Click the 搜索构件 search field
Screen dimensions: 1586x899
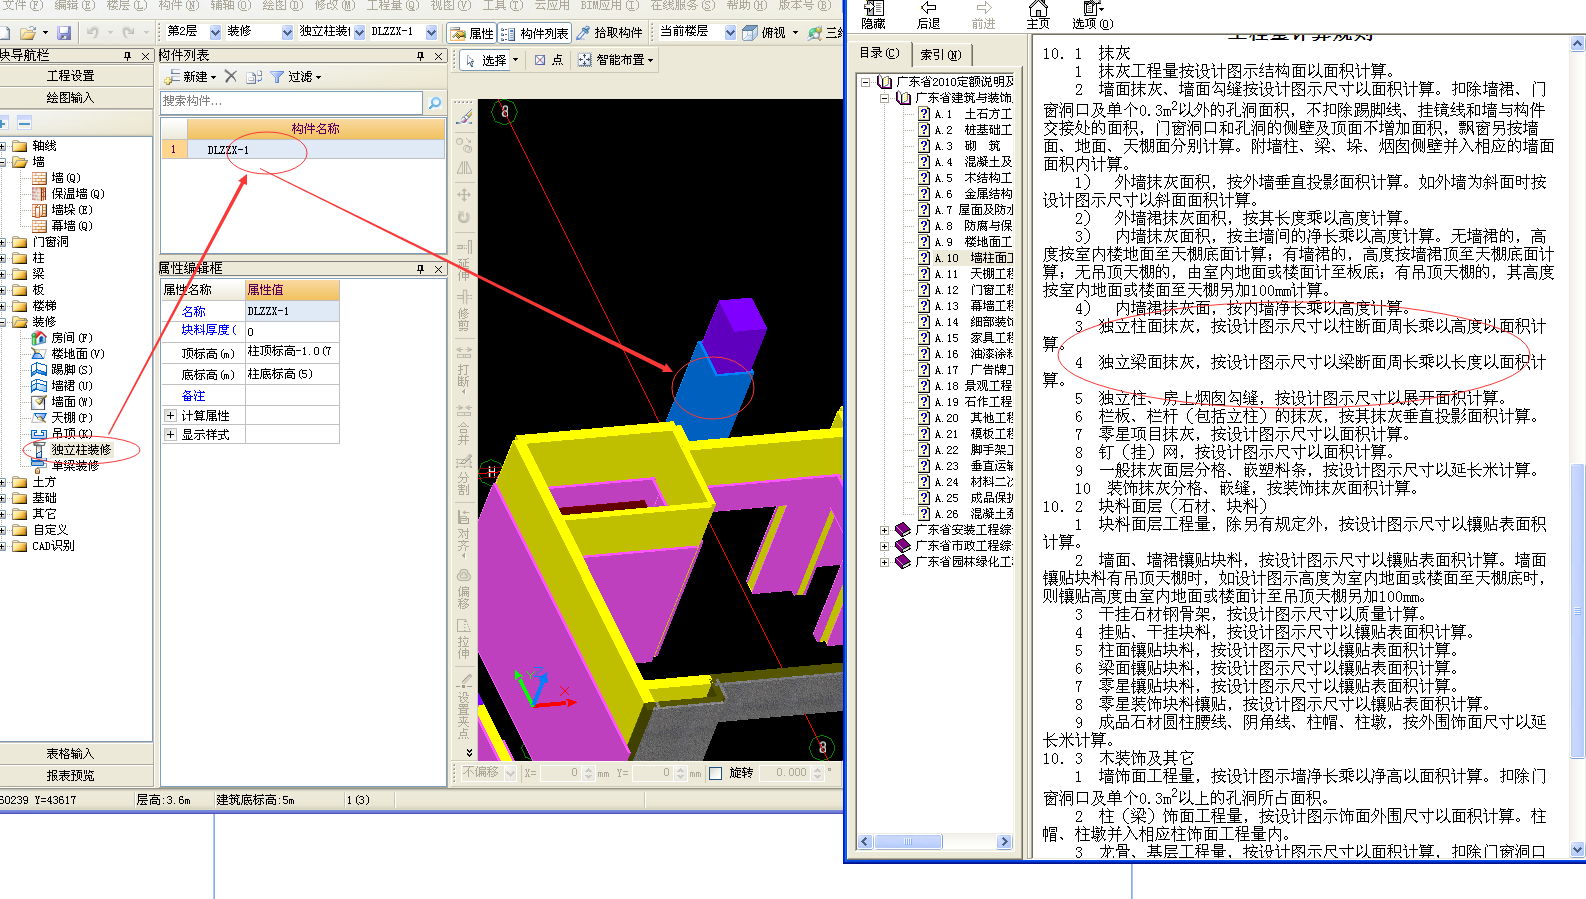pos(292,102)
